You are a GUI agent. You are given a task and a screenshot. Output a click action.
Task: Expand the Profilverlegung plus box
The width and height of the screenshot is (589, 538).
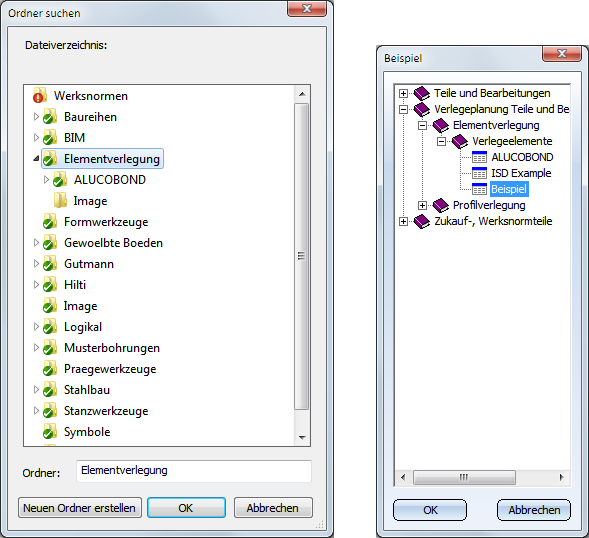click(x=423, y=205)
